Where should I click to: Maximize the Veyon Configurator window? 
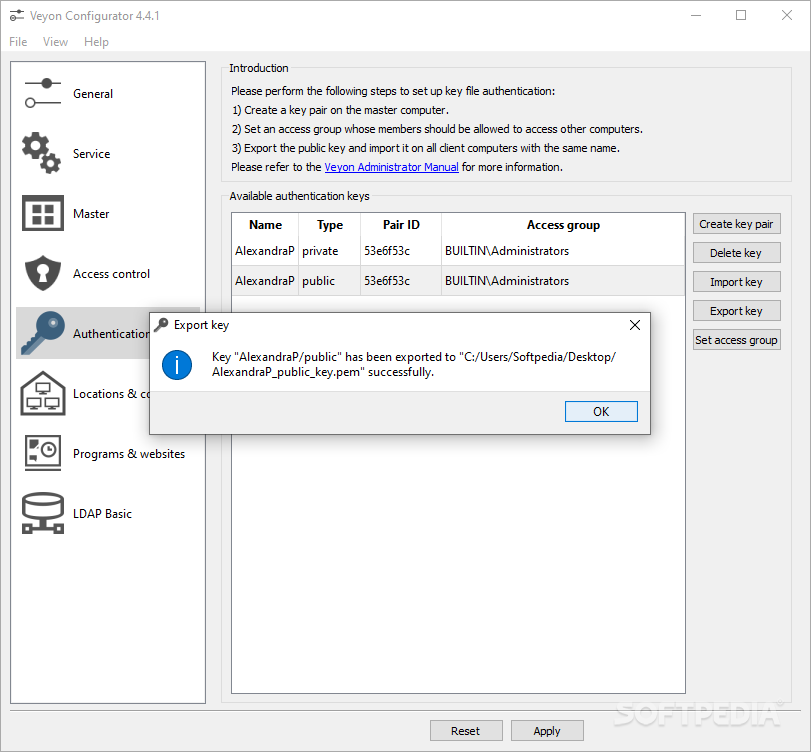(741, 16)
